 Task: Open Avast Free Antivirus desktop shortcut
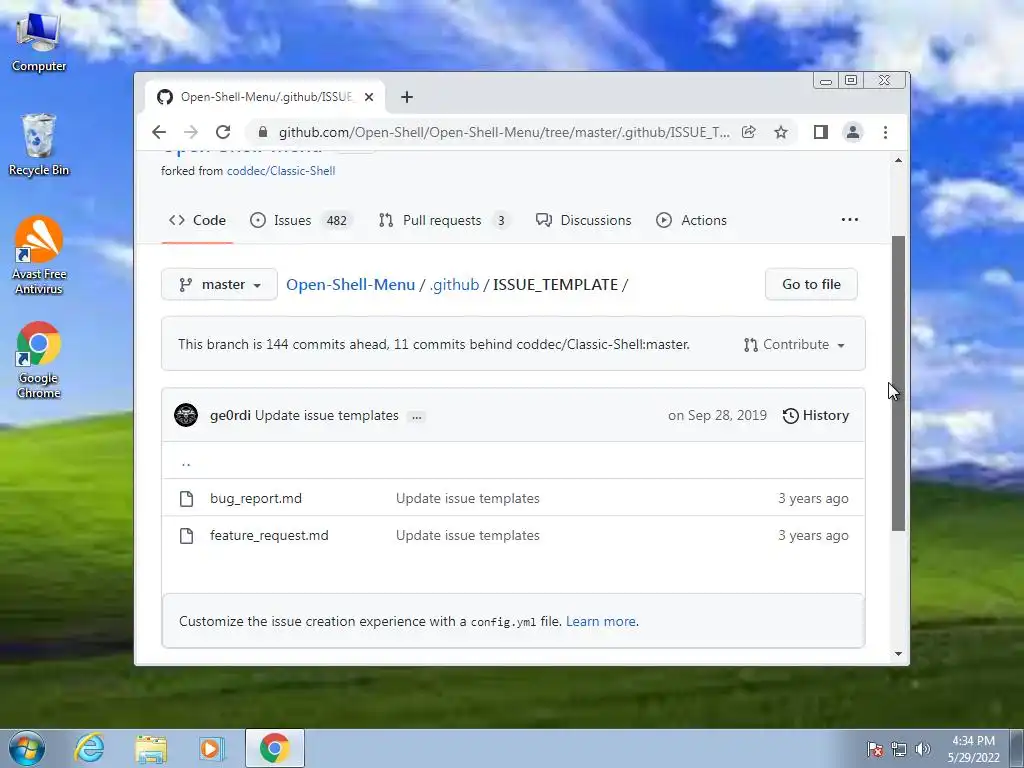[39, 255]
